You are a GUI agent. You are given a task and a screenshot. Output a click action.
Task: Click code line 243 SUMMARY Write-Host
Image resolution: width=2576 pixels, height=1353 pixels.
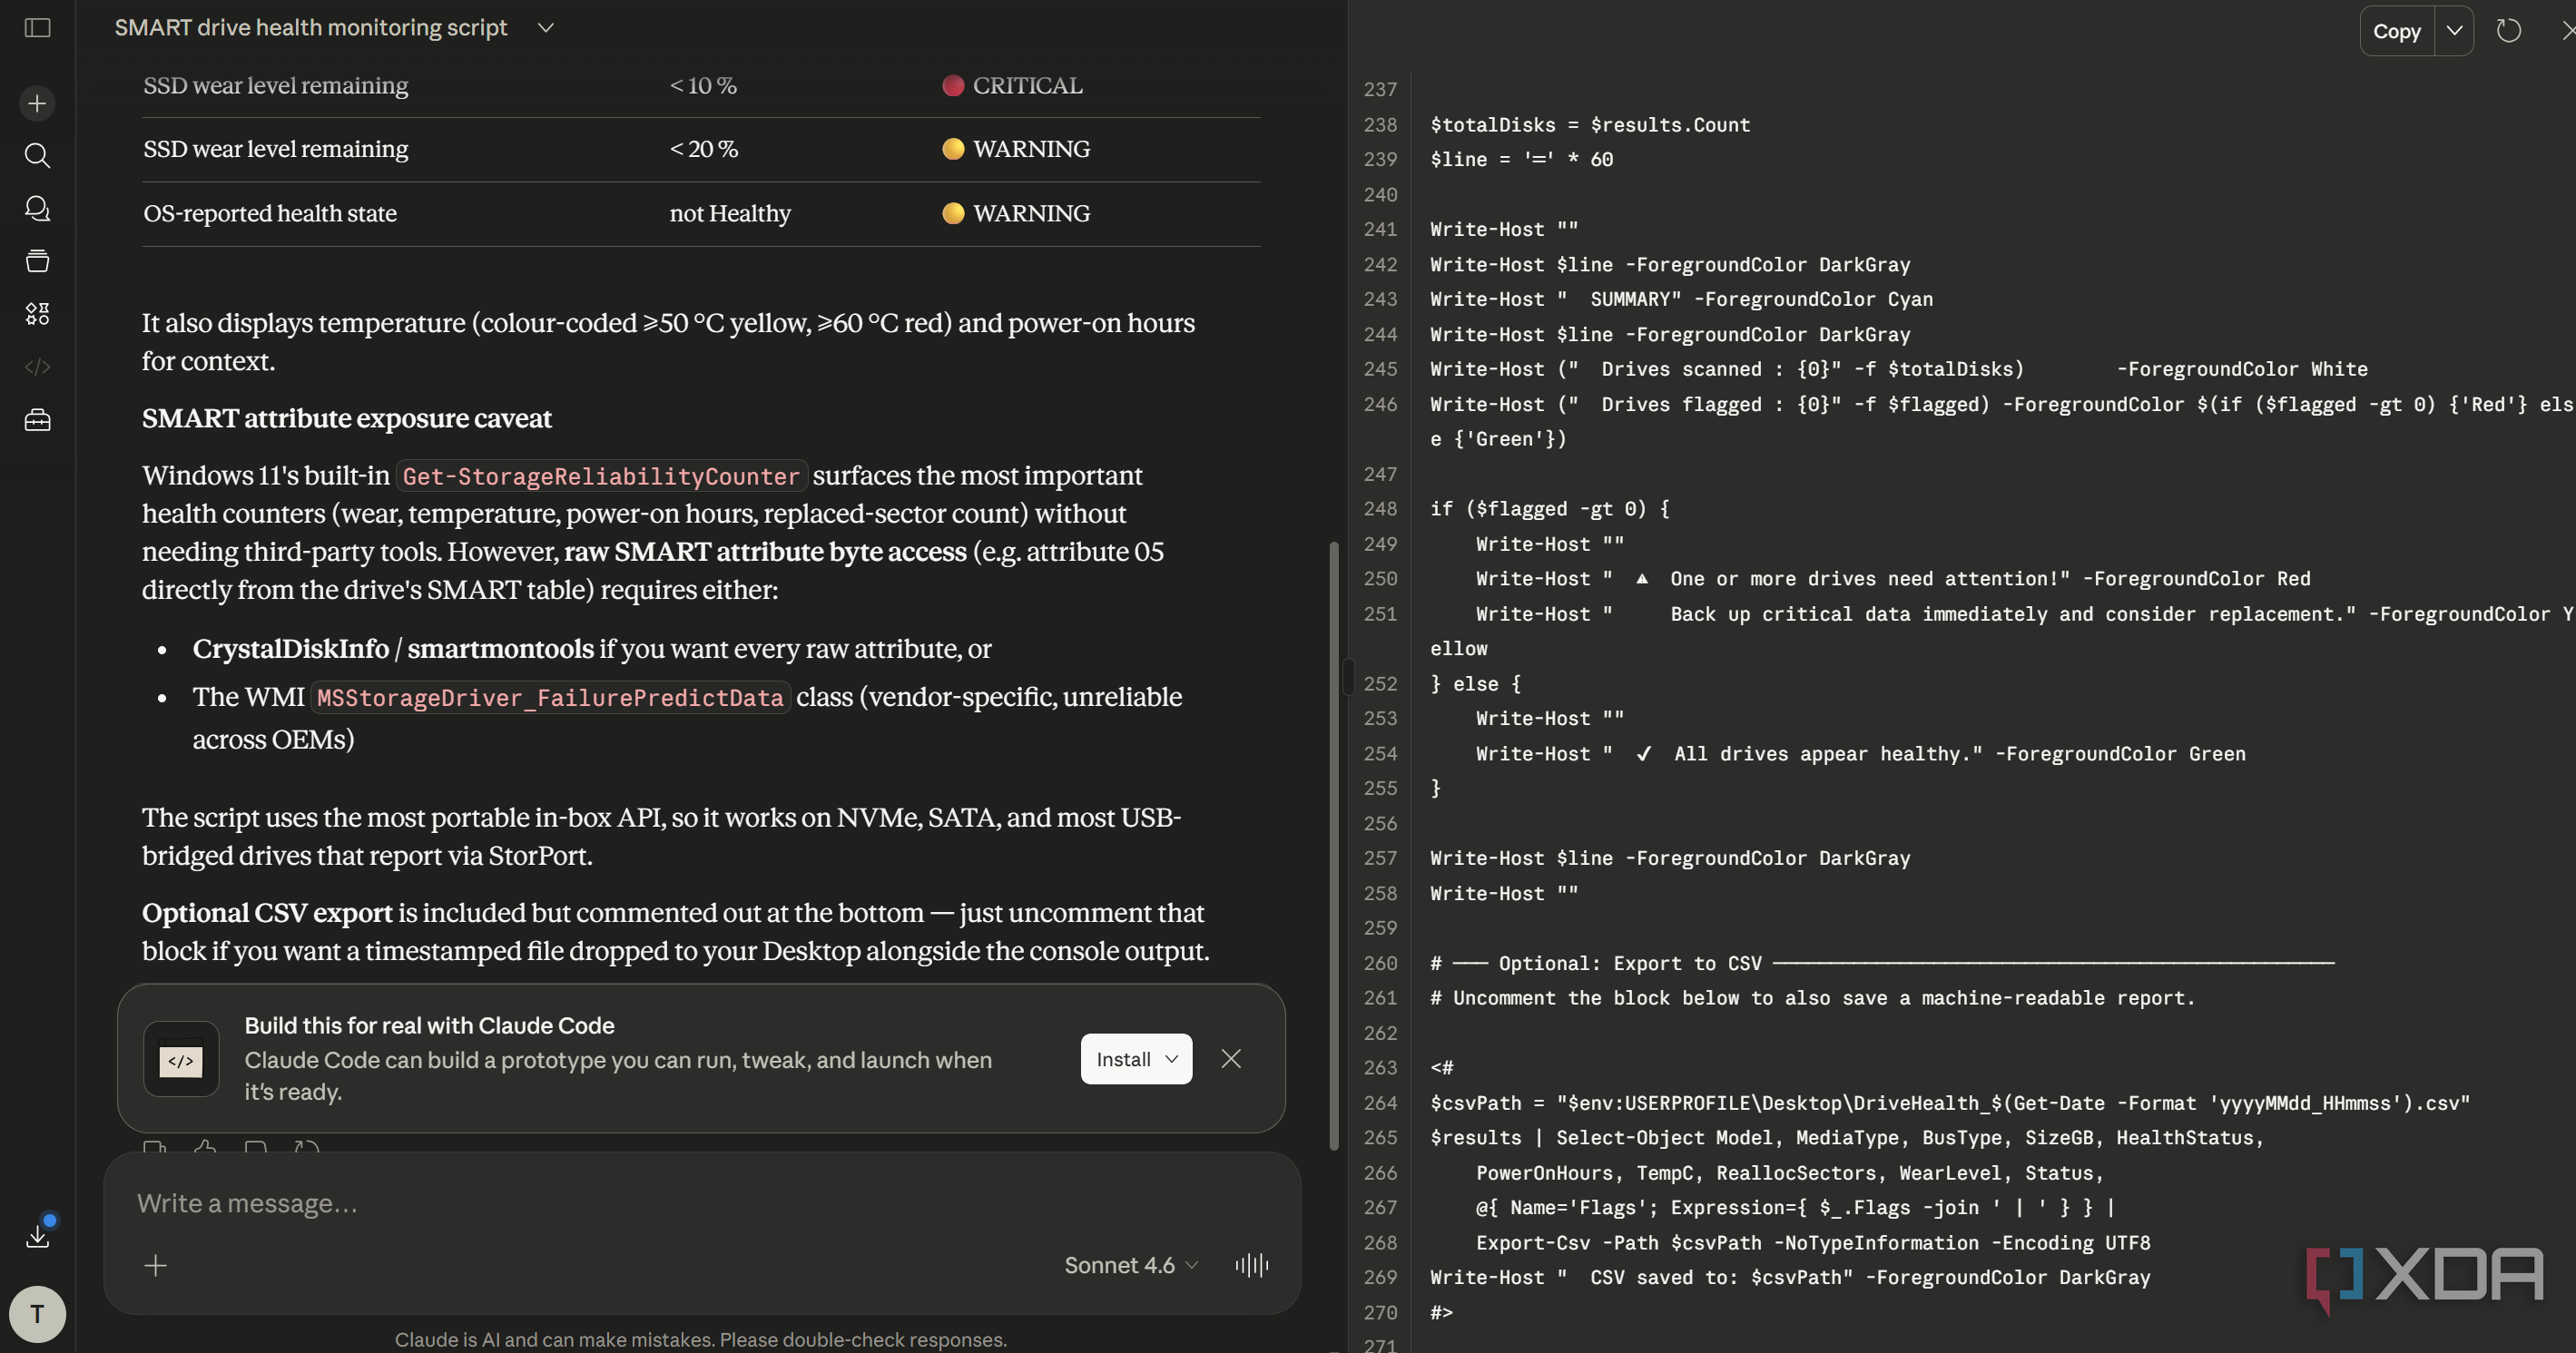coord(1681,299)
